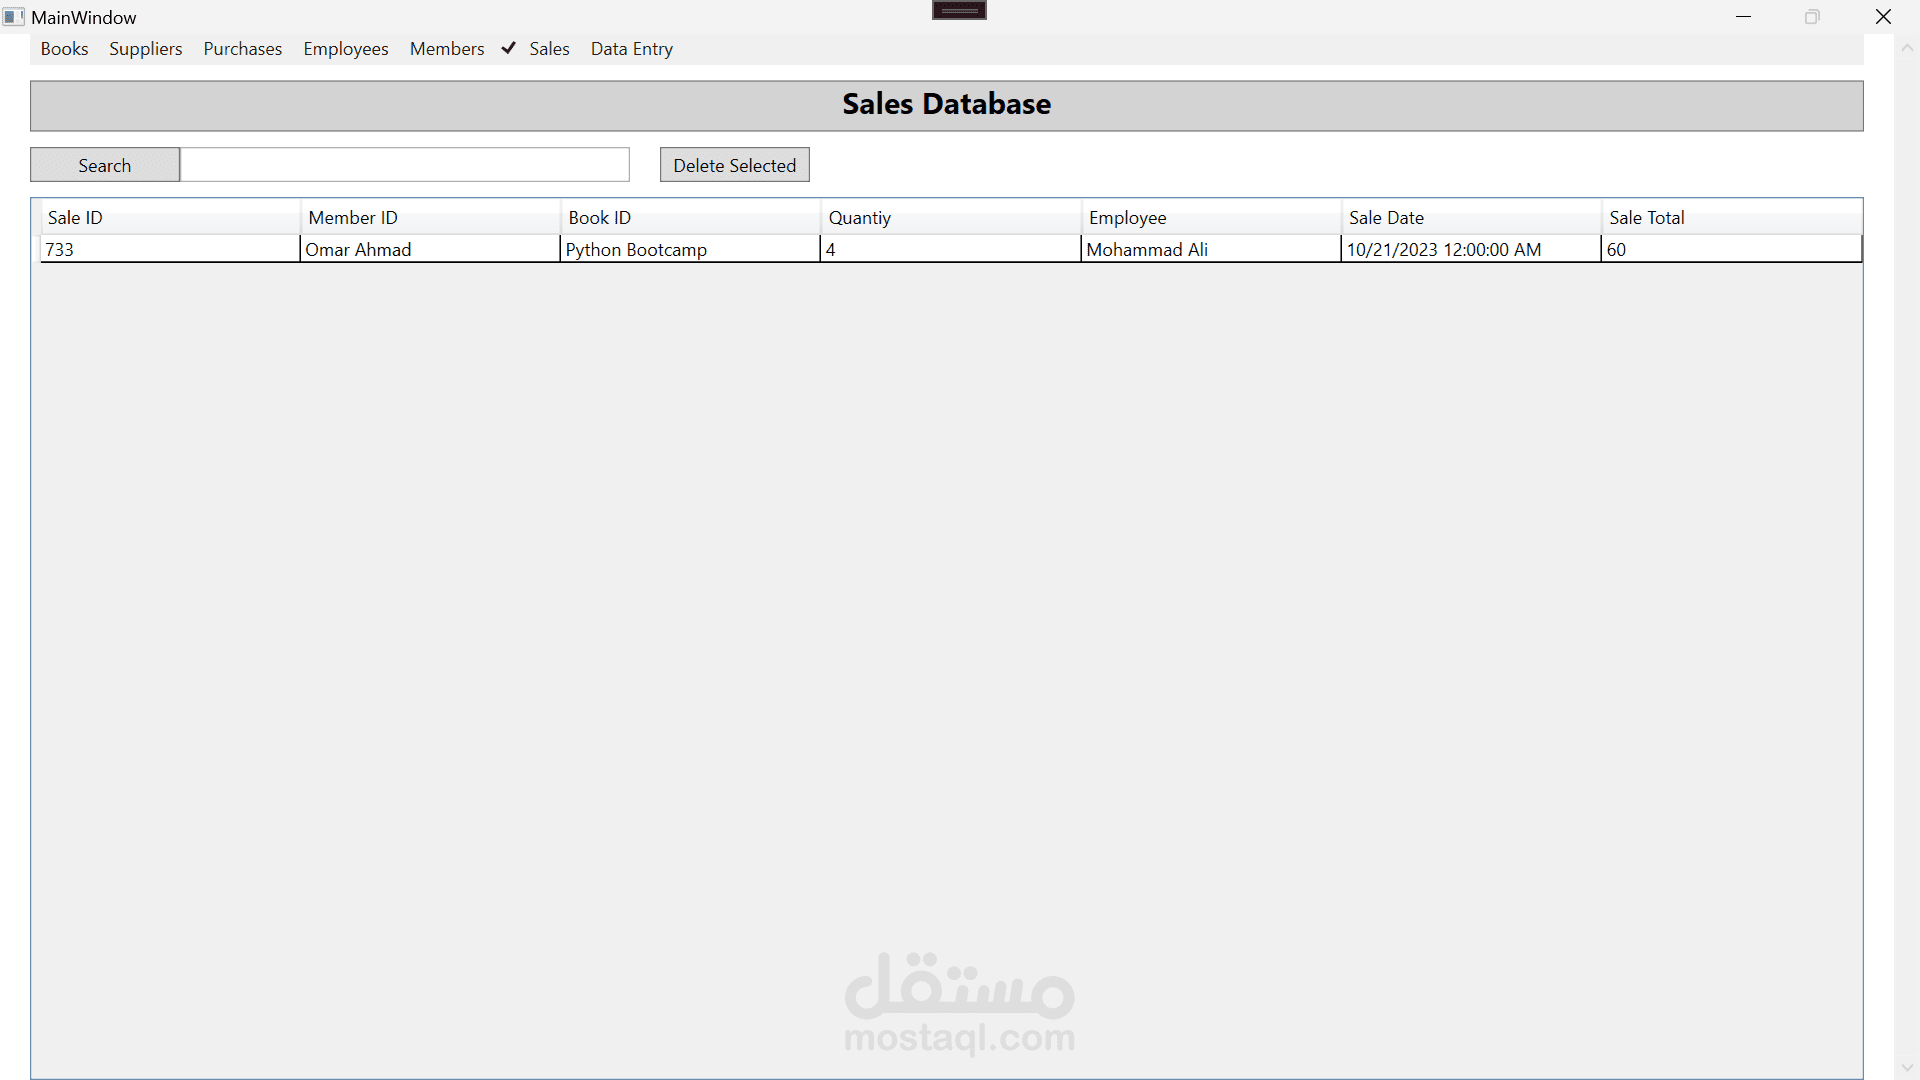Click the MainWindow app icon in title bar
The height and width of the screenshot is (1080, 1920).
point(13,17)
